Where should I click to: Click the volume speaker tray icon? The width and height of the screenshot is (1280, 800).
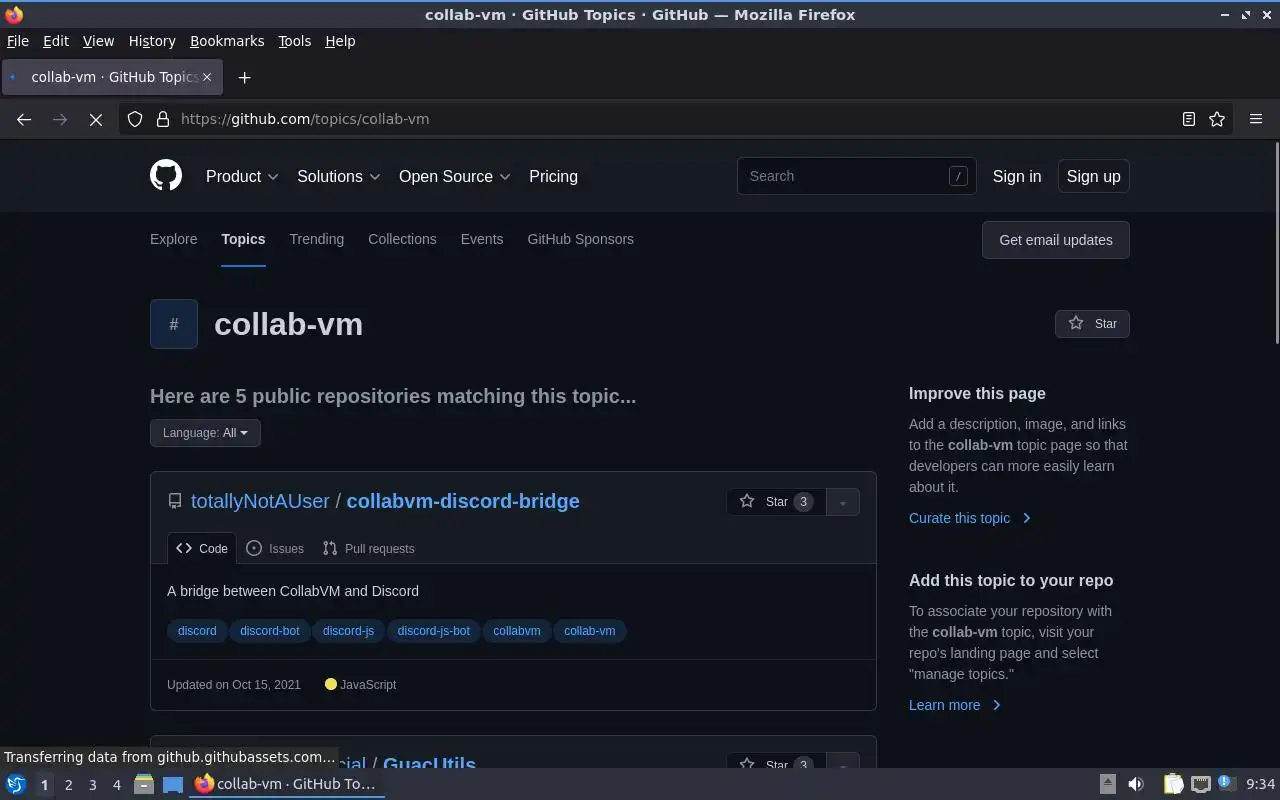(x=1135, y=784)
